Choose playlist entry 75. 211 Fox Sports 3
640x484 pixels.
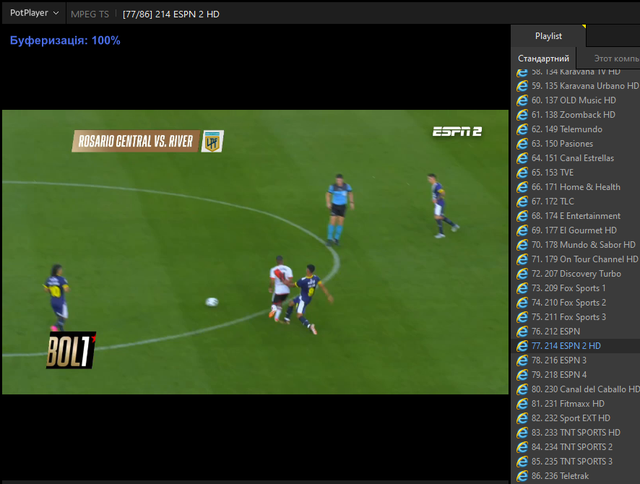(576, 317)
